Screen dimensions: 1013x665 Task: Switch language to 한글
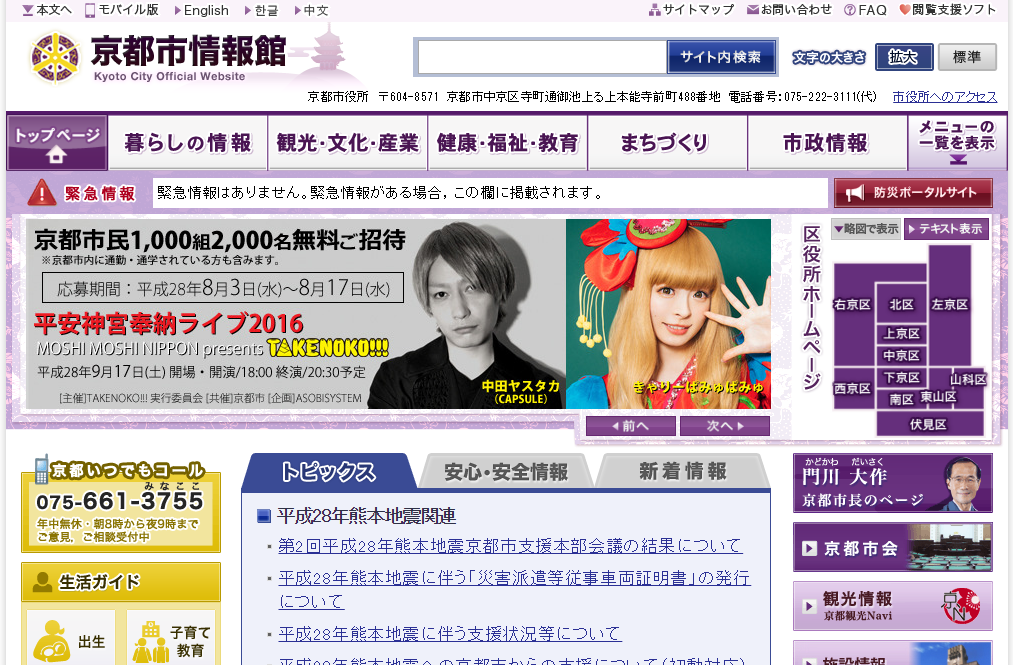click(x=261, y=10)
